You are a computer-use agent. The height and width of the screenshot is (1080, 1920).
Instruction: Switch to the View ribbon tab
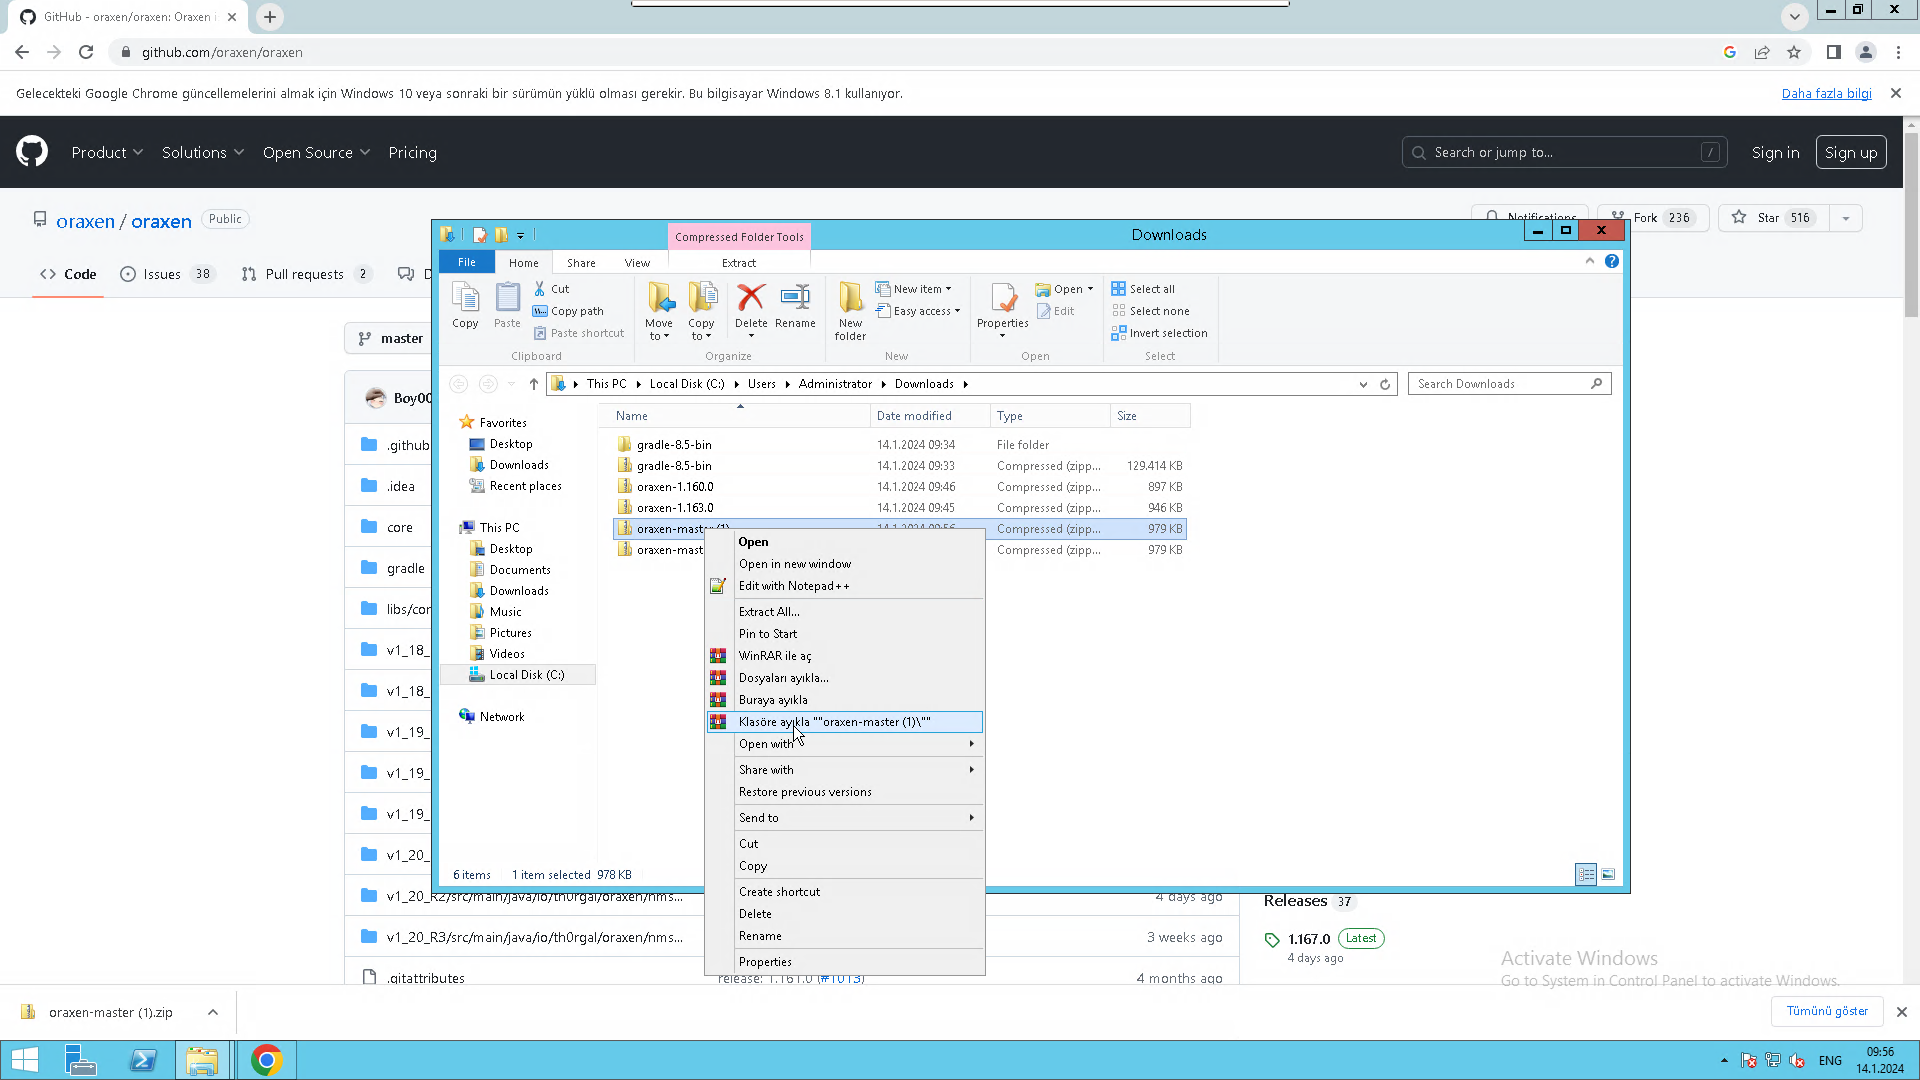click(637, 263)
